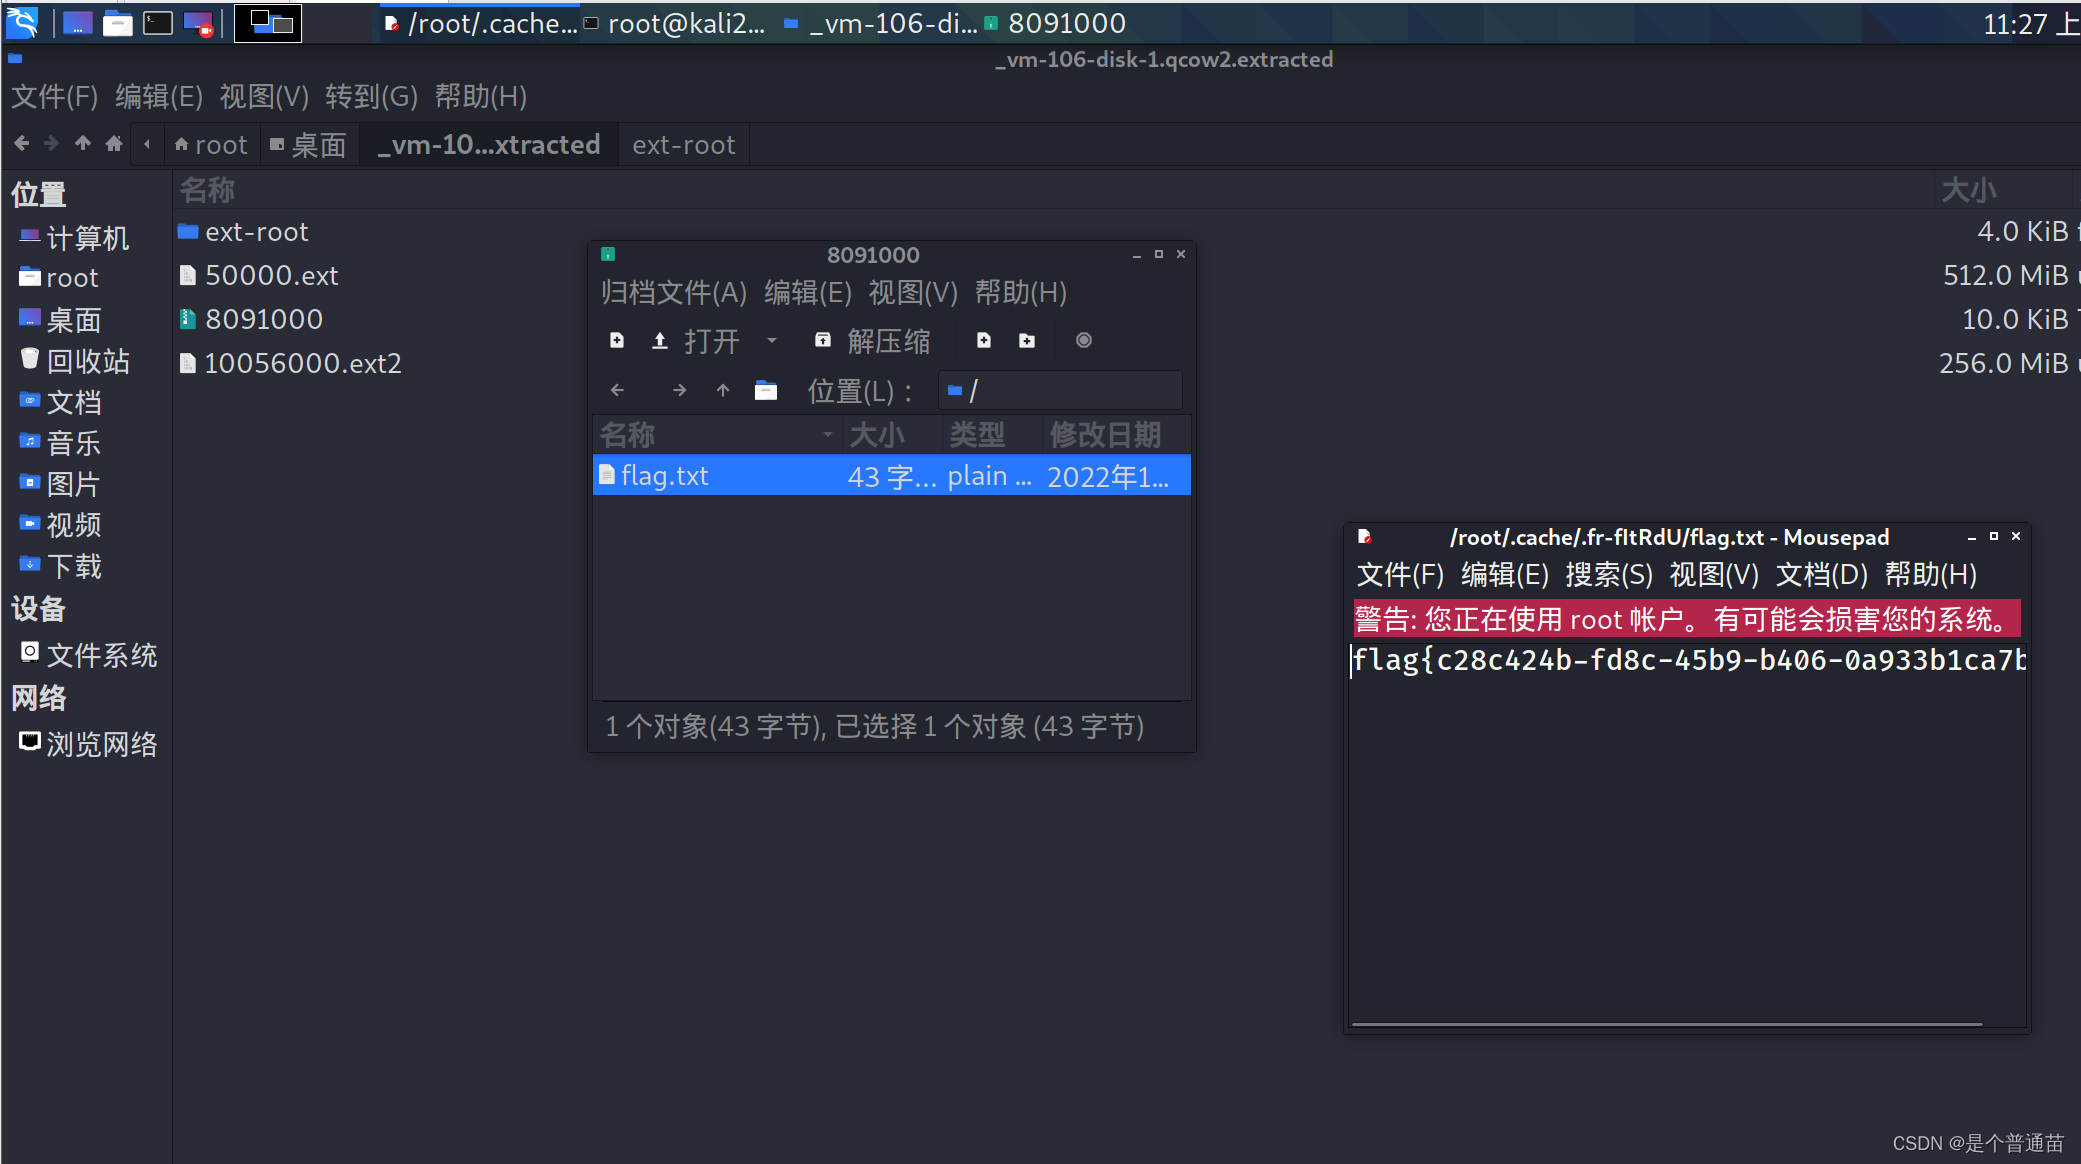2081x1164 pixels.
Task: Open the Kali applications menu icon
Action: [x=22, y=22]
